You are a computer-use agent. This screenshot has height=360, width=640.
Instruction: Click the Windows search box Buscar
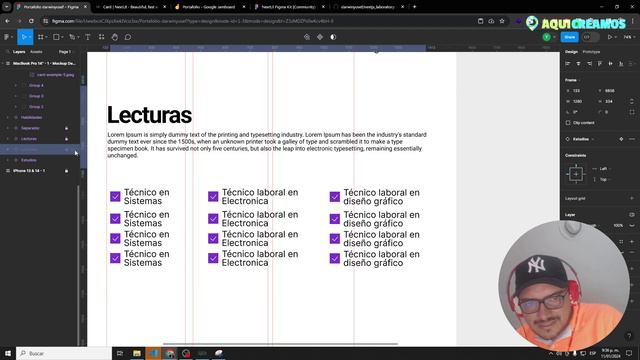click(x=64, y=353)
